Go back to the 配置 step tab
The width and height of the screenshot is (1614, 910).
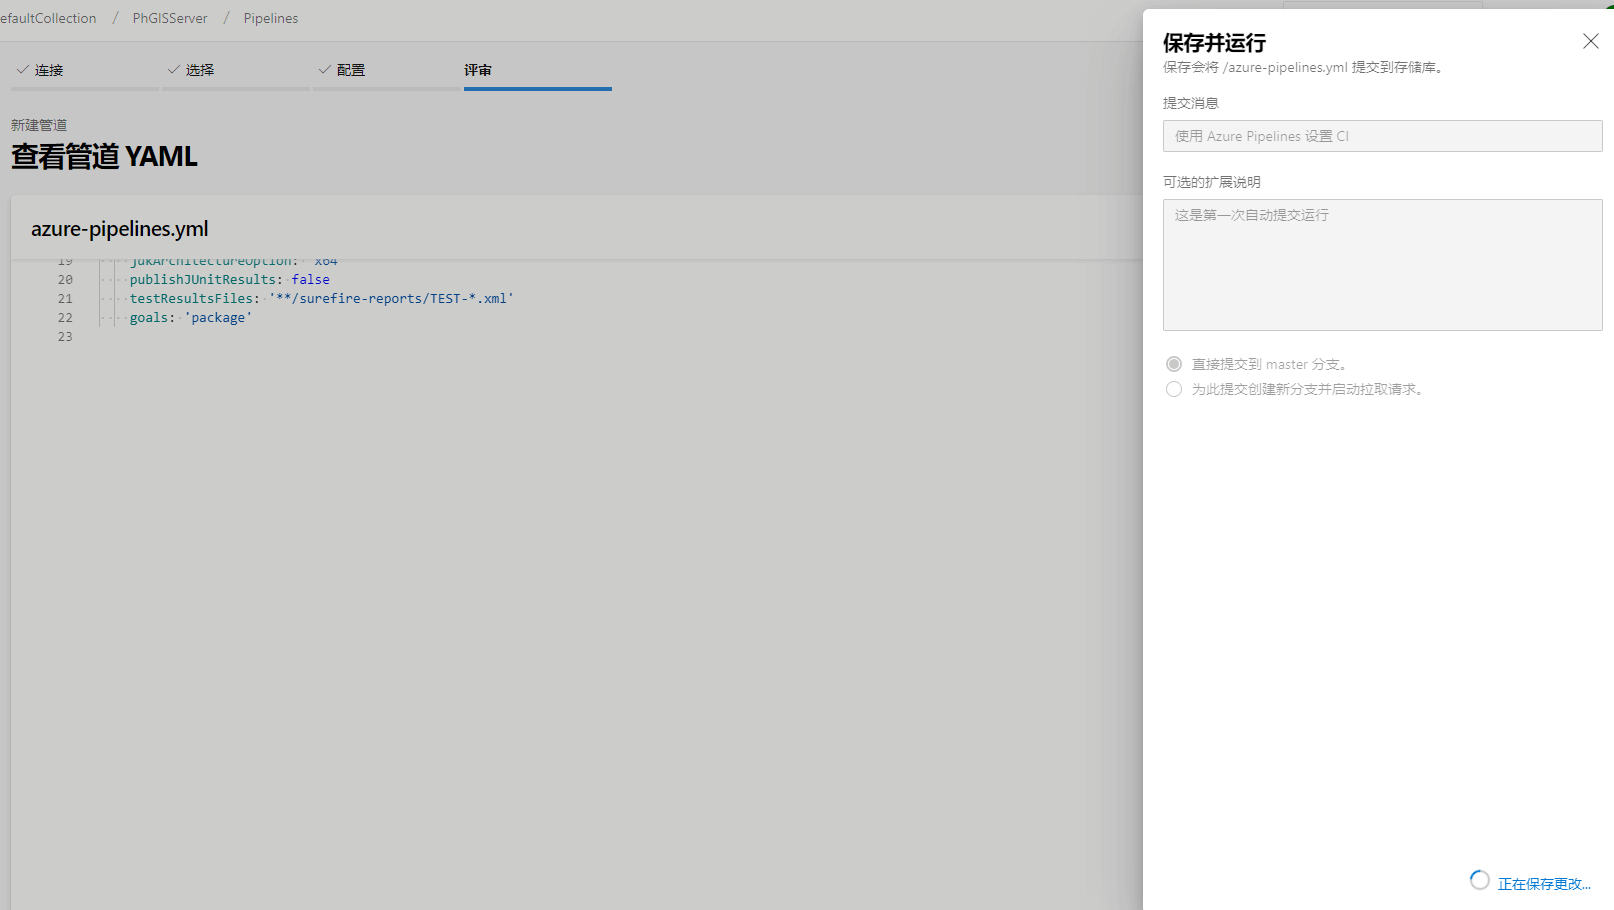click(x=350, y=70)
